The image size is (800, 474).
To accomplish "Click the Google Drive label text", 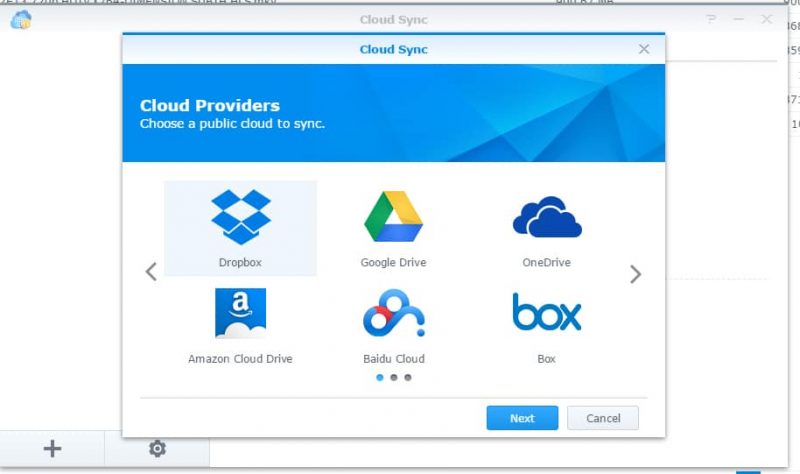I will click(x=393, y=262).
